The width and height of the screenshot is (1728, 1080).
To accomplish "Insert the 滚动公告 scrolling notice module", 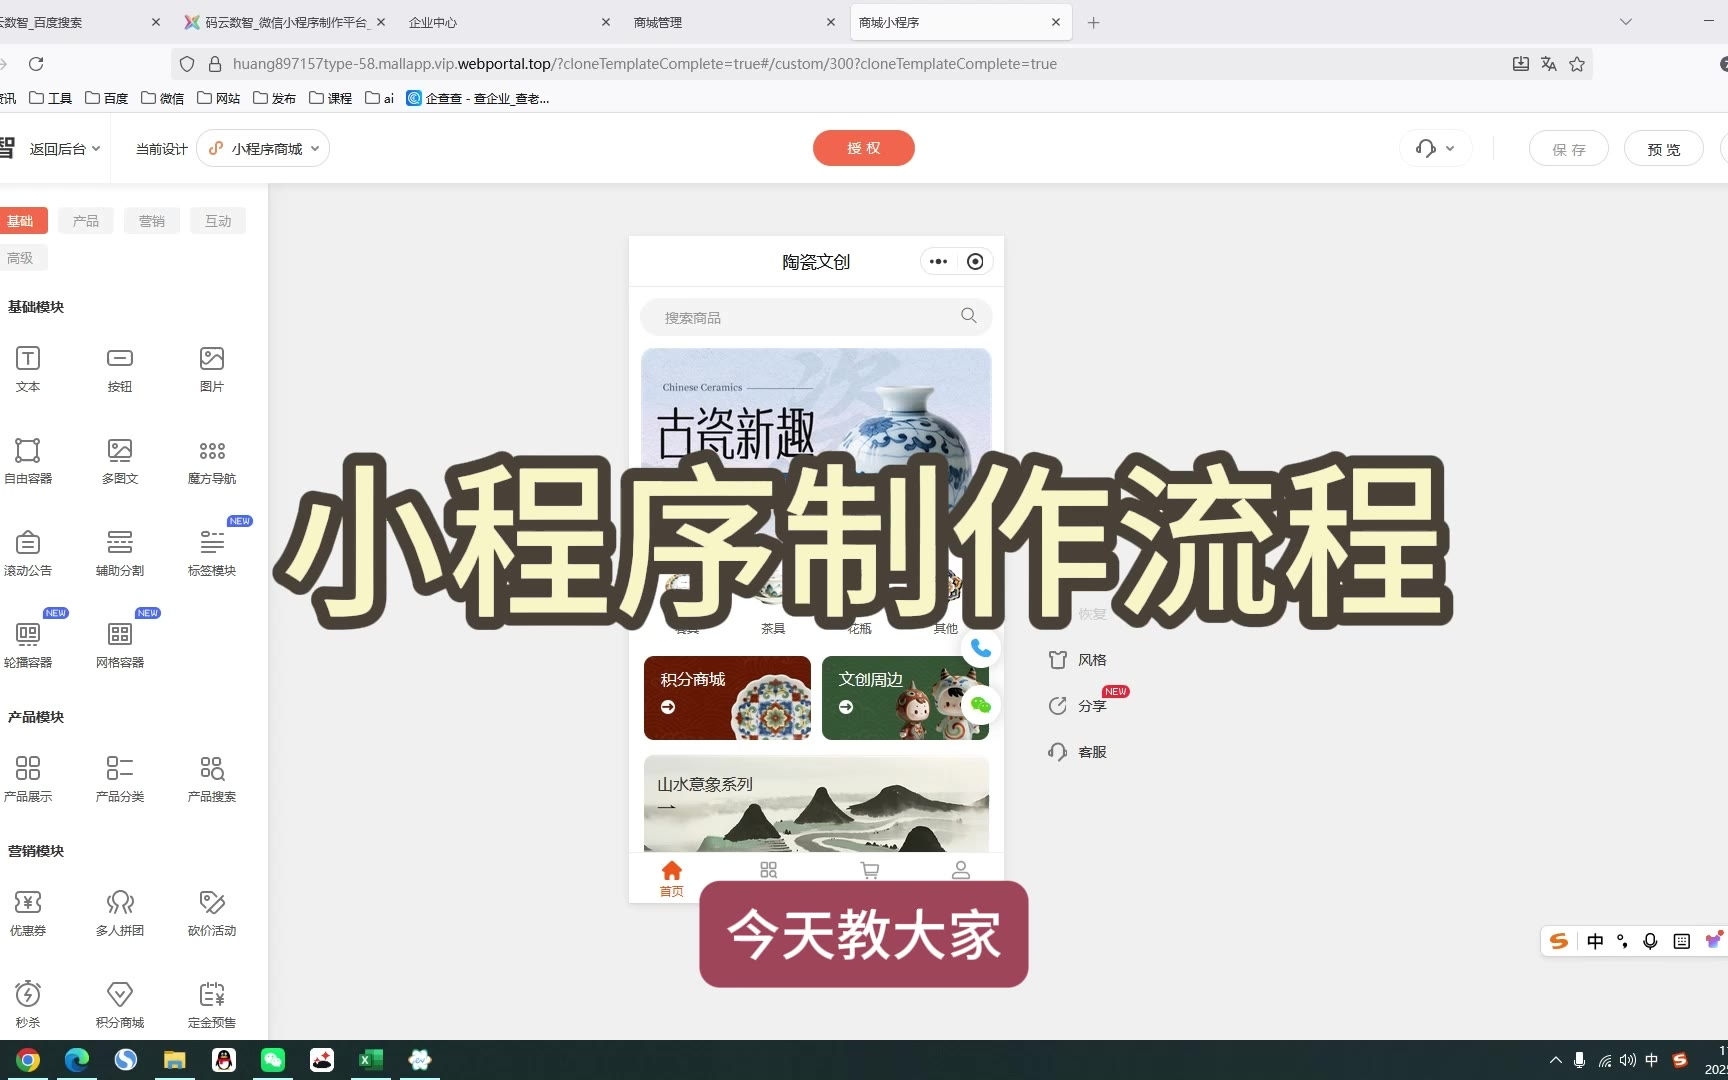I will (28, 553).
